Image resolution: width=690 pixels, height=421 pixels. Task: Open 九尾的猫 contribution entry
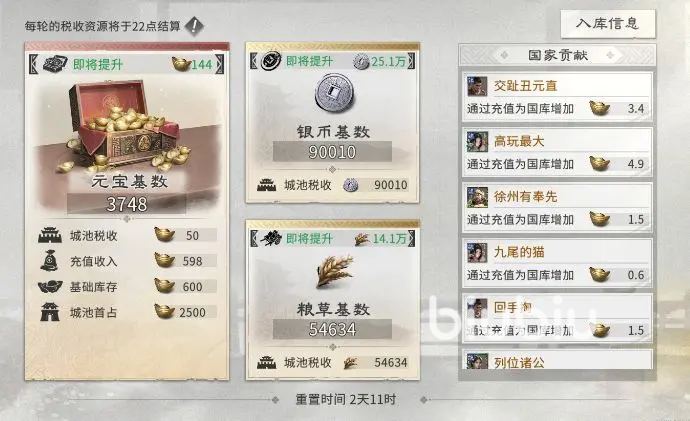pyautogui.click(x=557, y=263)
